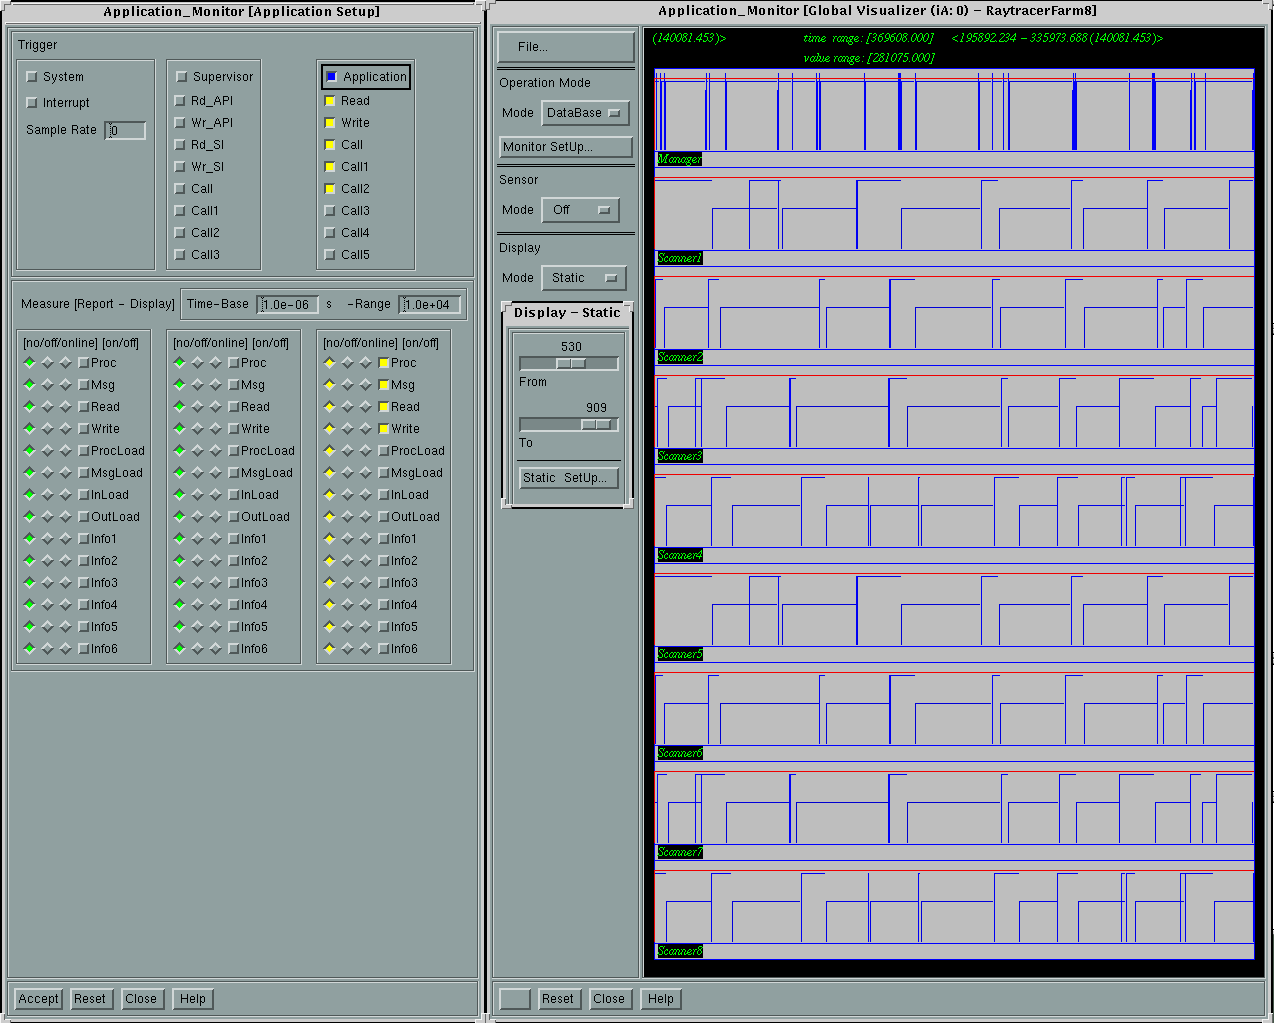The width and height of the screenshot is (1274, 1023).
Task: Select the Scanner6 trace label
Action: [x=680, y=754]
